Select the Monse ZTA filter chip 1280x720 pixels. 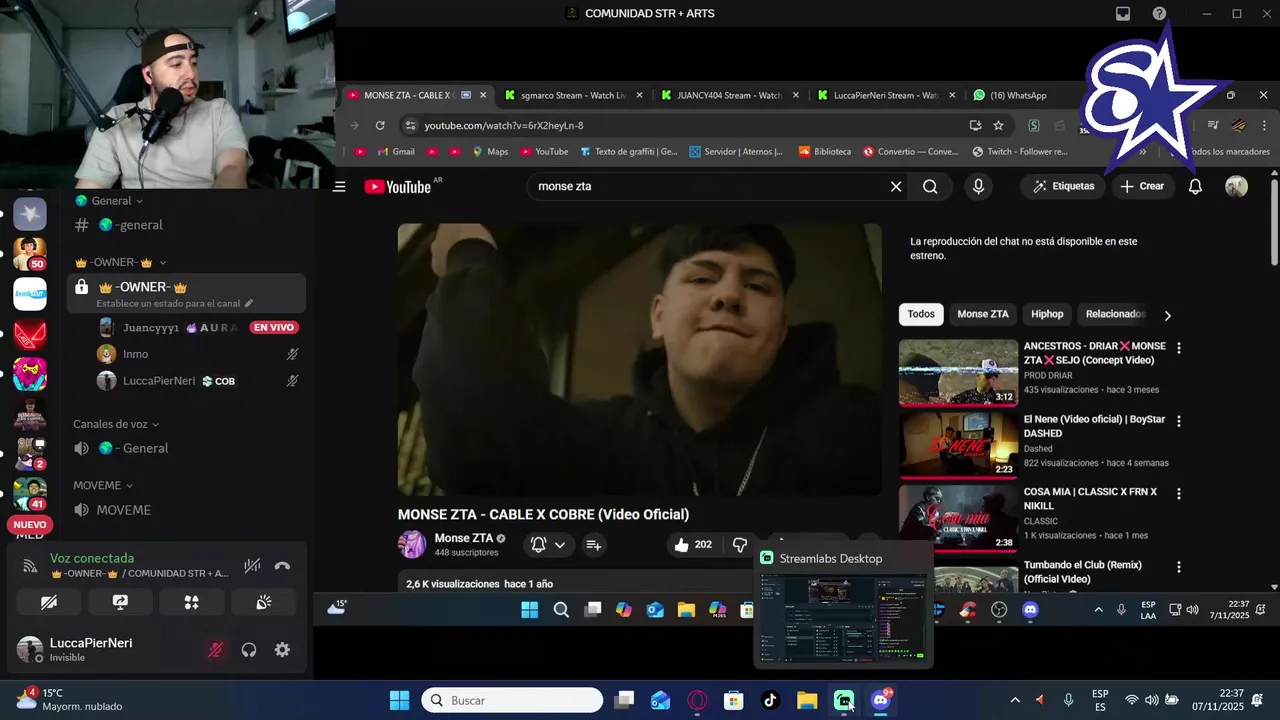pyautogui.click(x=983, y=314)
